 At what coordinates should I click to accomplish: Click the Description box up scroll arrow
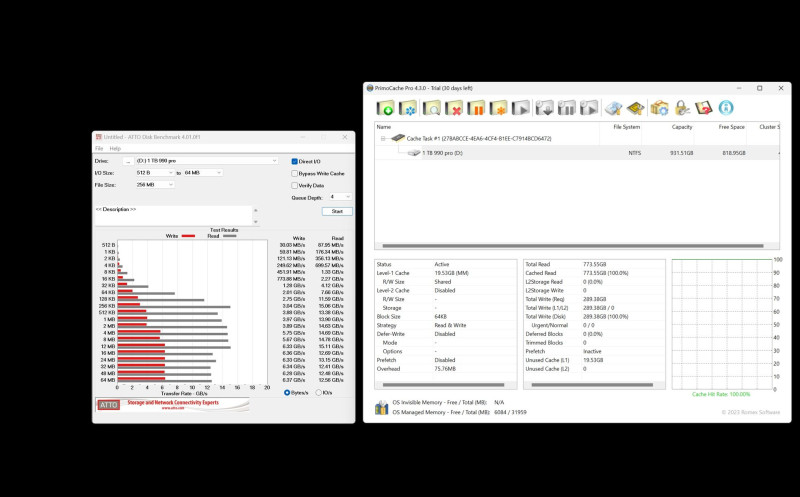tap(256, 210)
